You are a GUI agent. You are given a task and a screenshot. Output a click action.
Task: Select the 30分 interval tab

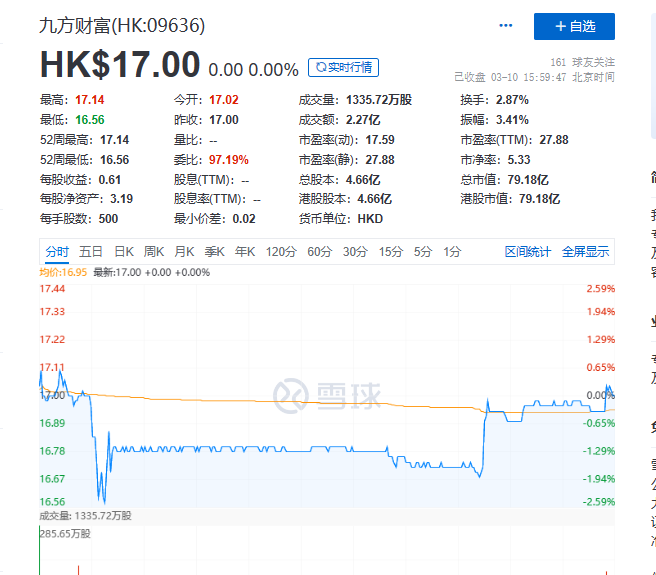point(355,252)
